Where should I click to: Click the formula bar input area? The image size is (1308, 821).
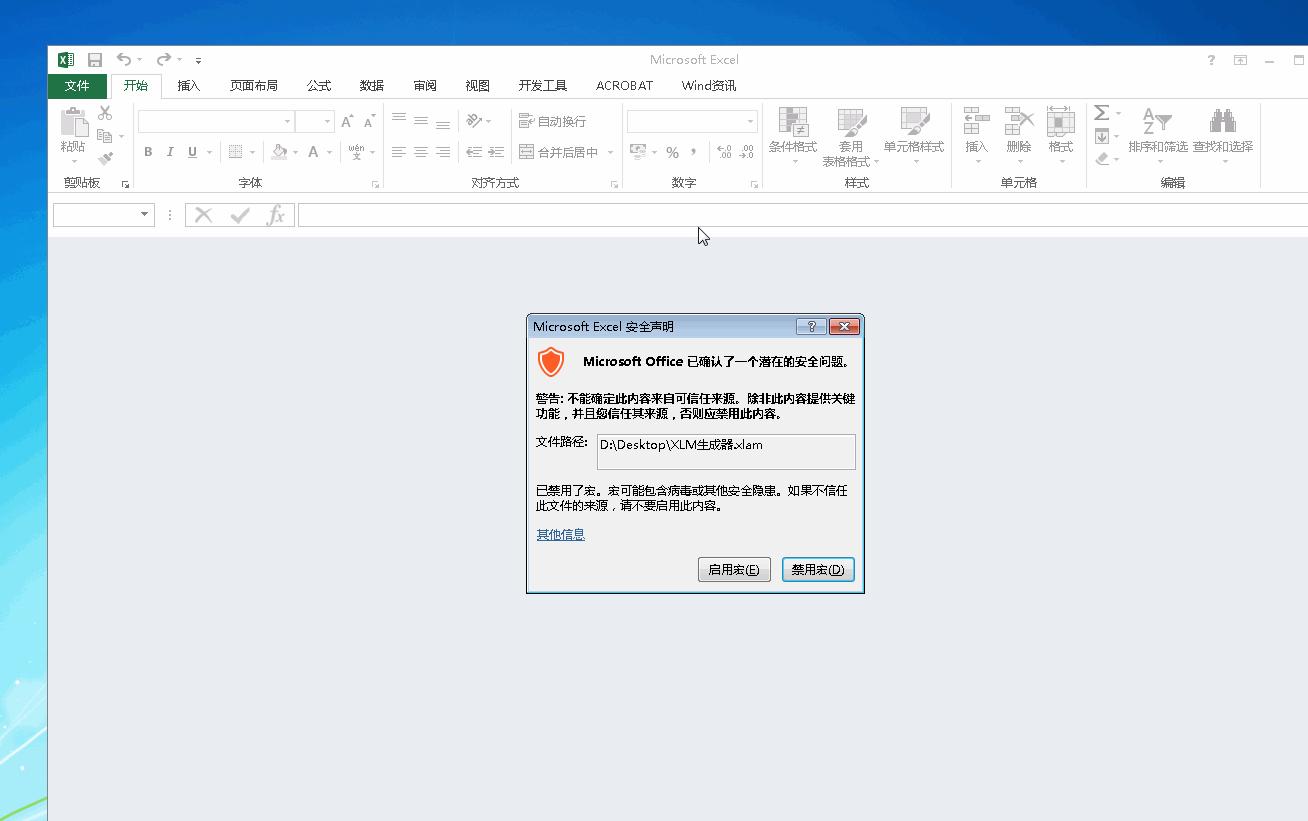803,215
